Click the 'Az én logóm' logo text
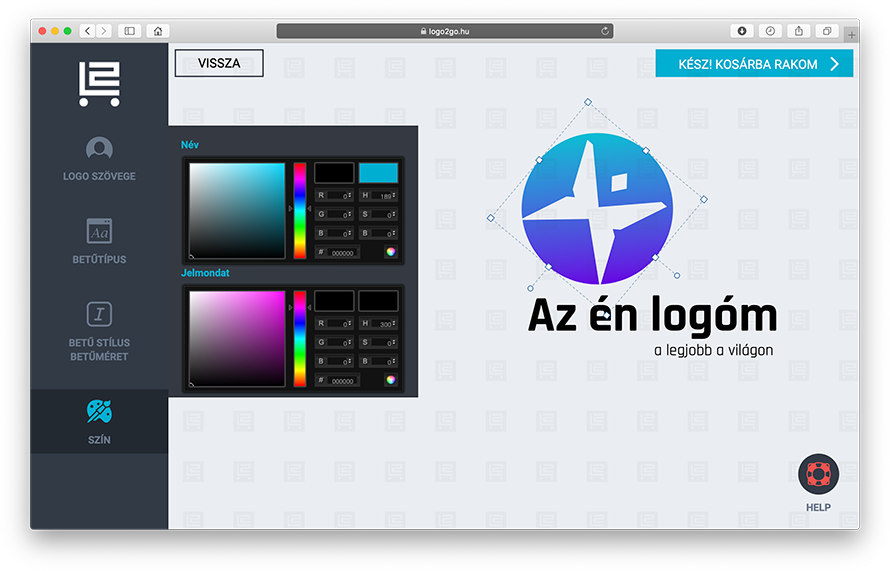 tap(652, 316)
